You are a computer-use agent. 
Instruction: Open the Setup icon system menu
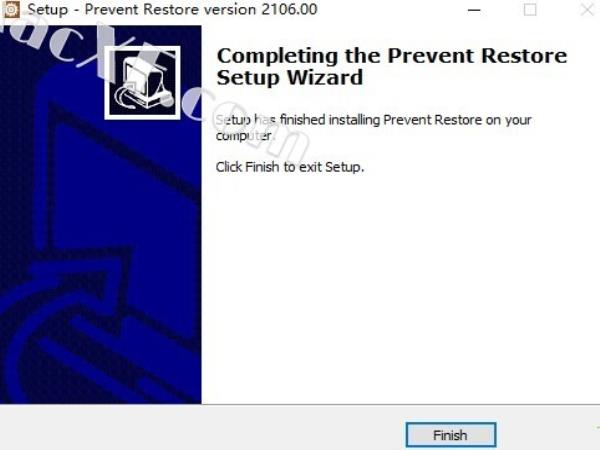click(10, 9)
